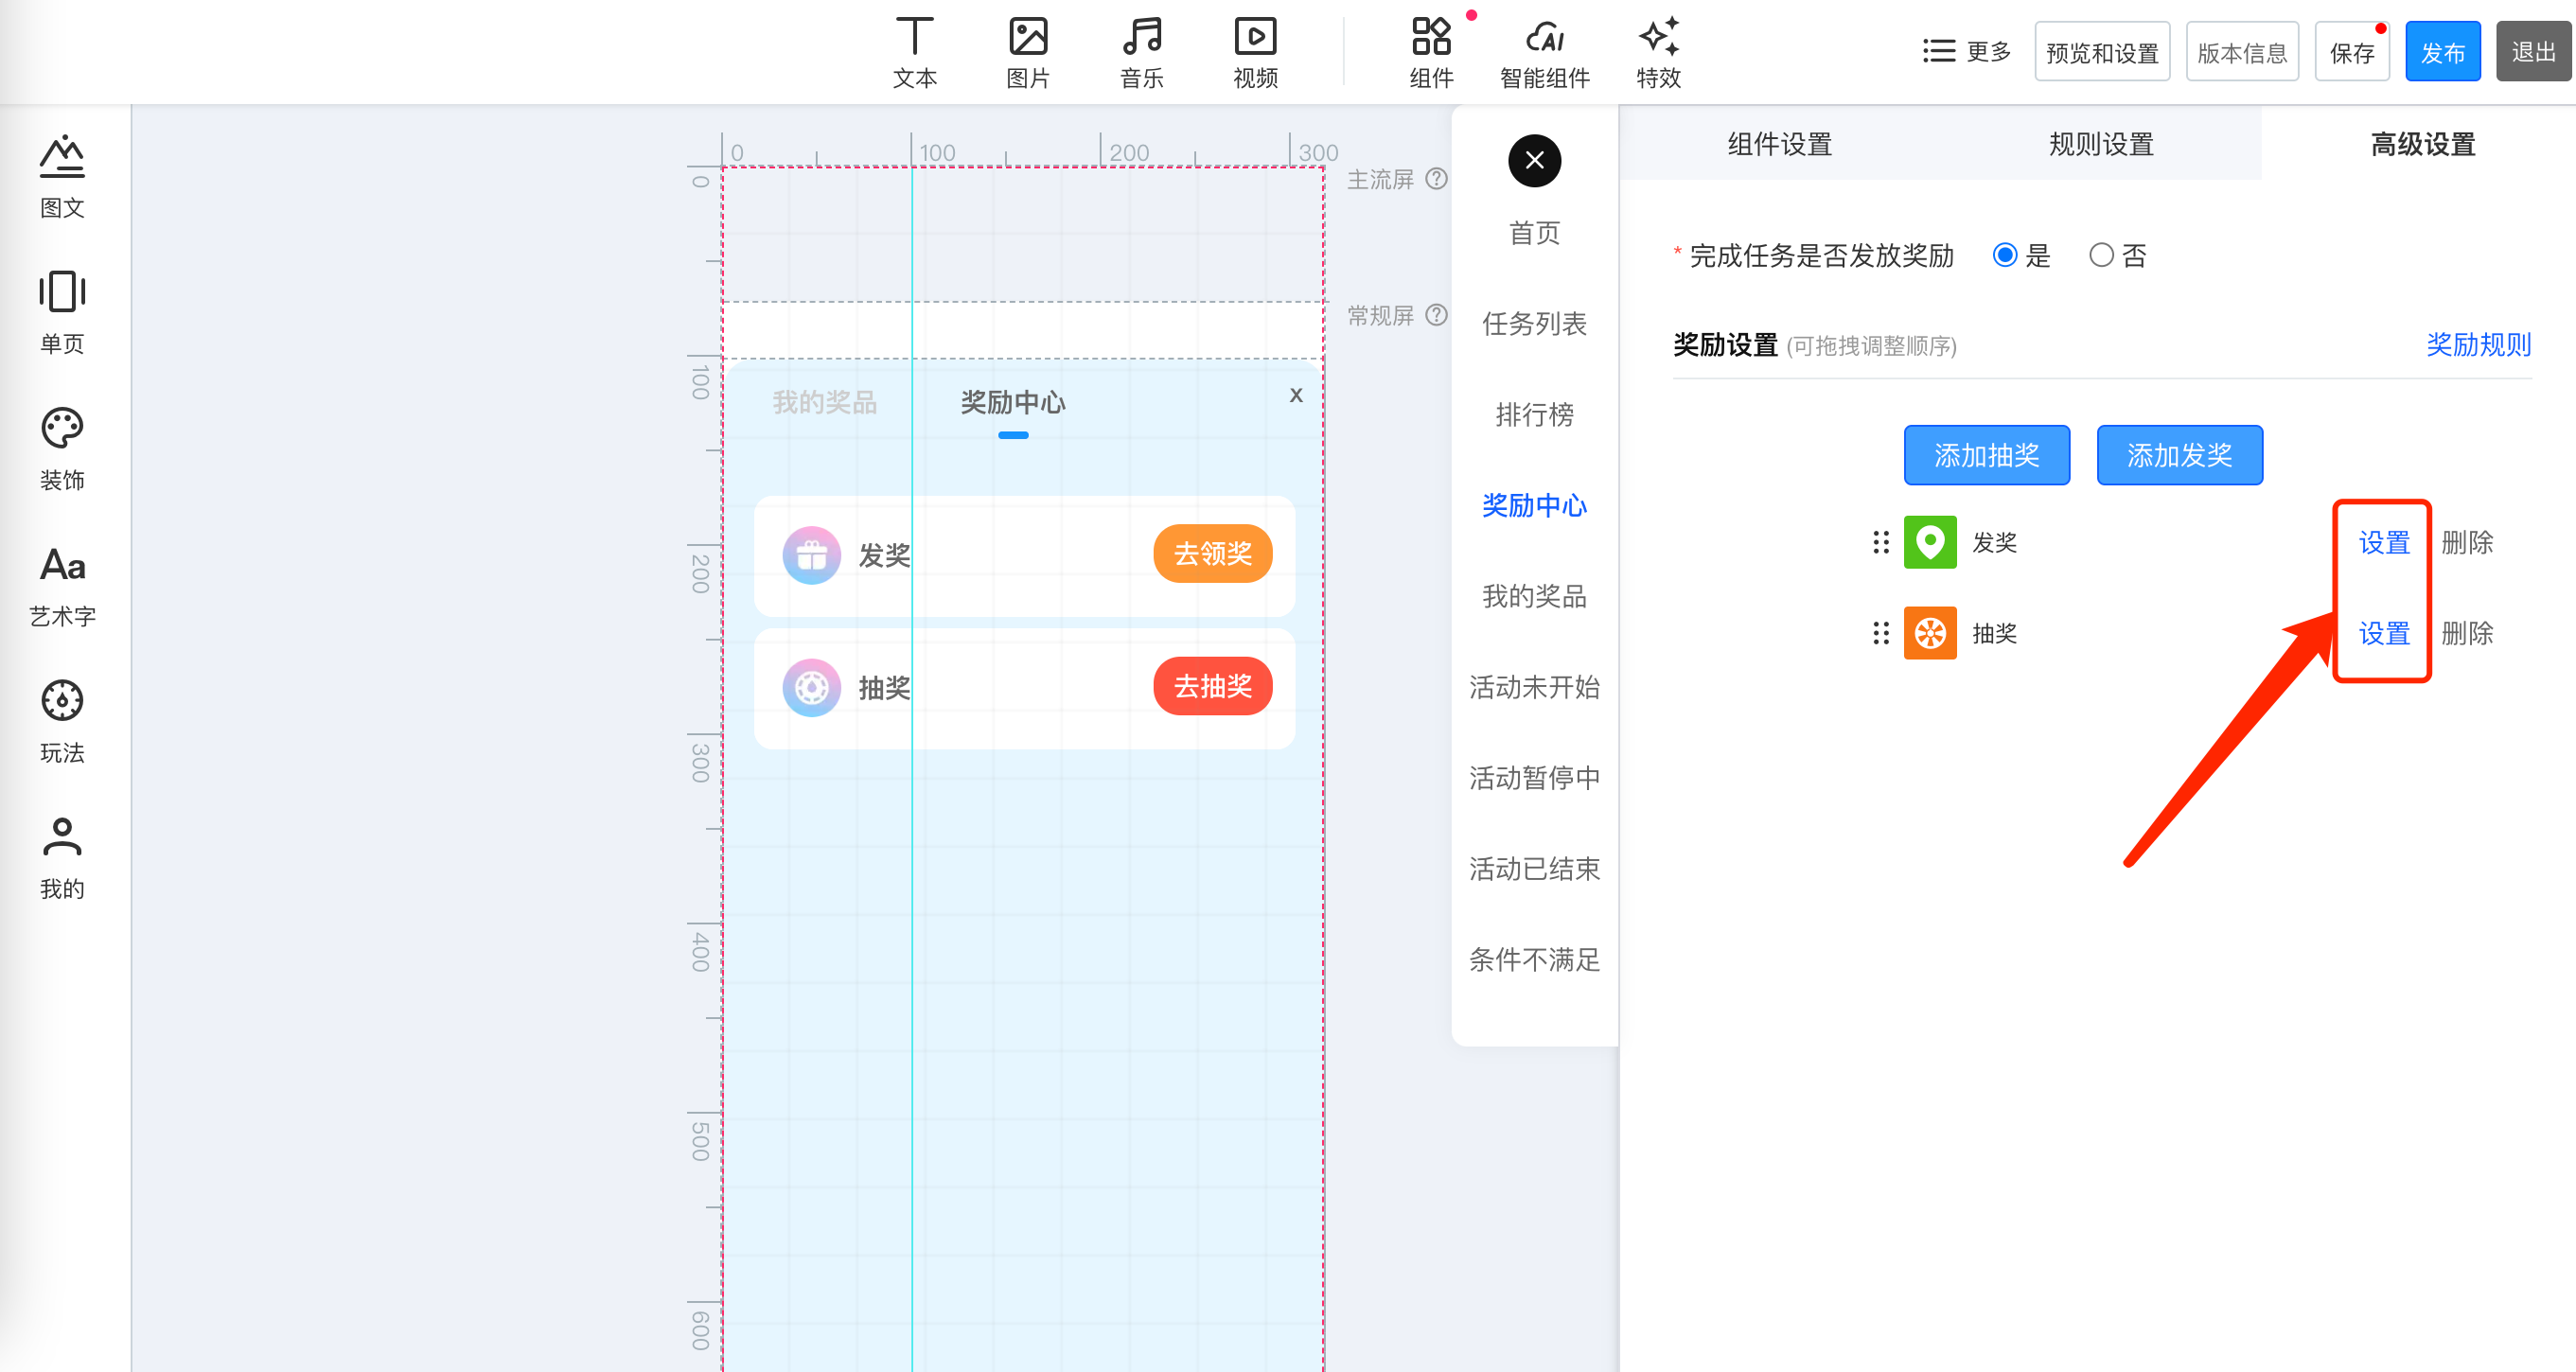Screen dimensions: 2576x1372
Task: Select the 文本 text tool
Action: point(914,53)
